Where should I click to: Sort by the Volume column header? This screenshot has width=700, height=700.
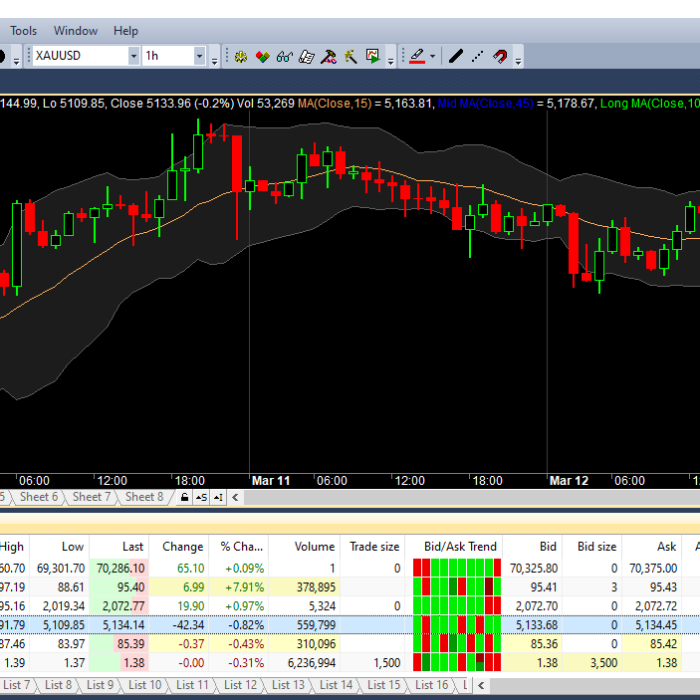304,546
